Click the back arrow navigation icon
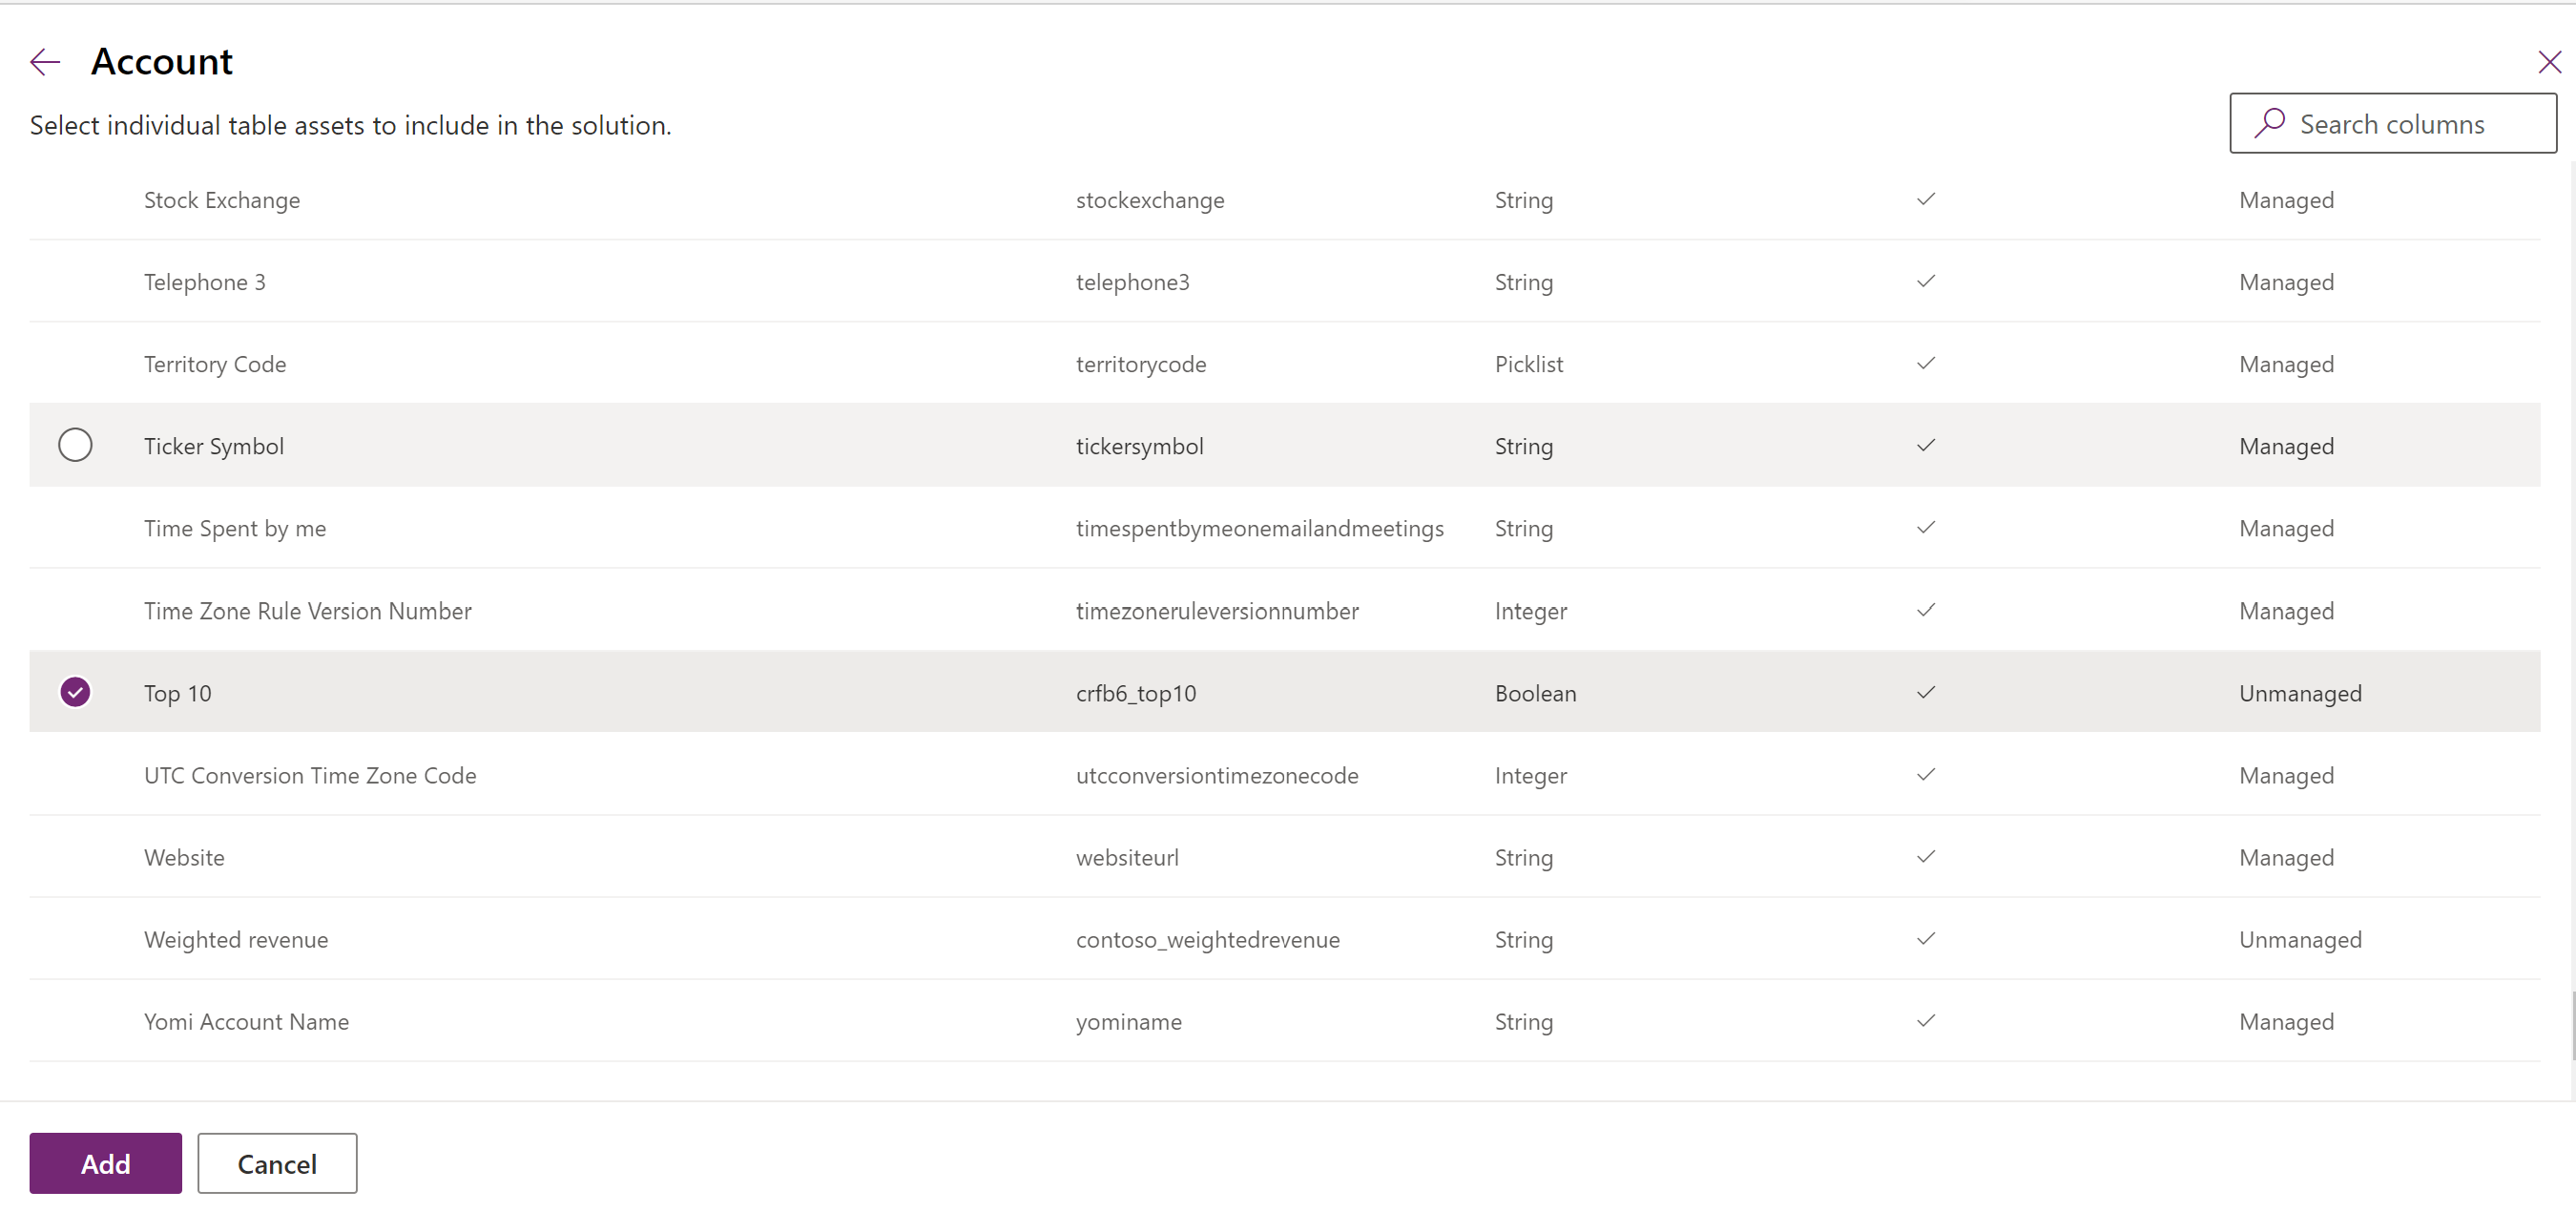 click(x=44, y=59)
